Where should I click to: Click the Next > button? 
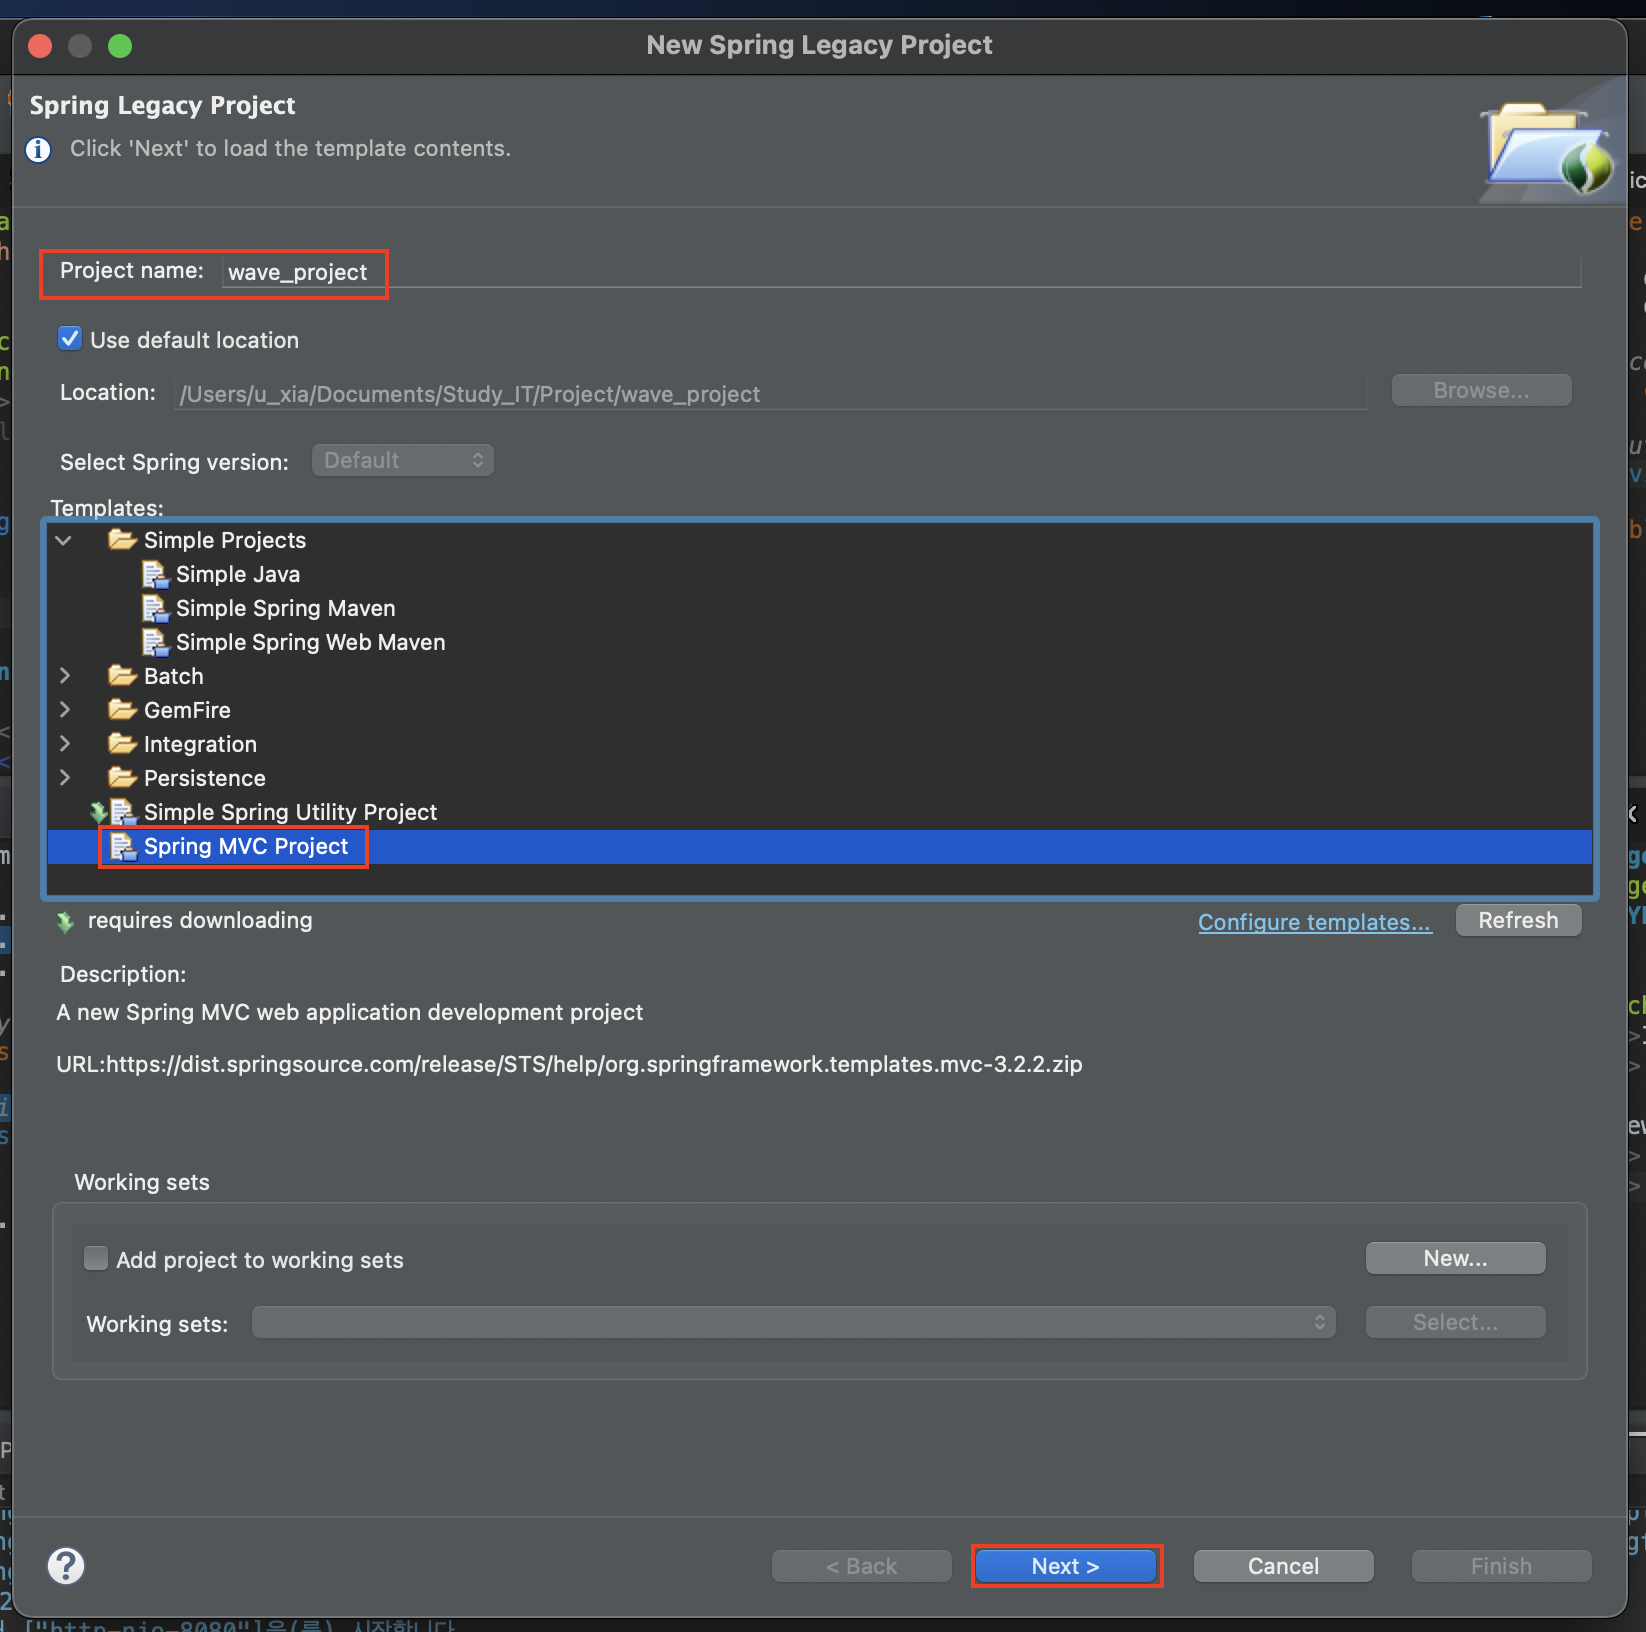click(1066, 1566)
